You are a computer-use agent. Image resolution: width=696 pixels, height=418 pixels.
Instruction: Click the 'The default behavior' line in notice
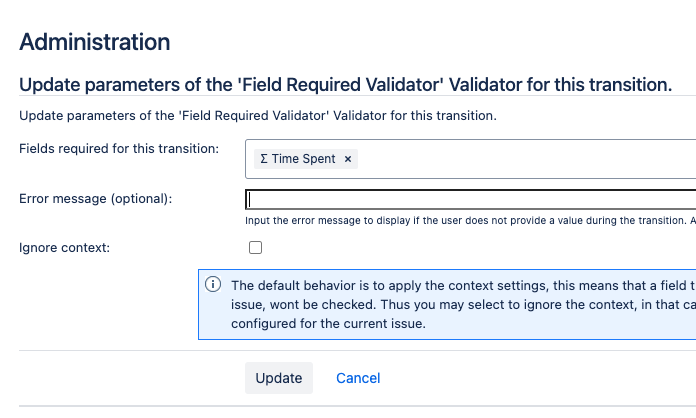463,285
